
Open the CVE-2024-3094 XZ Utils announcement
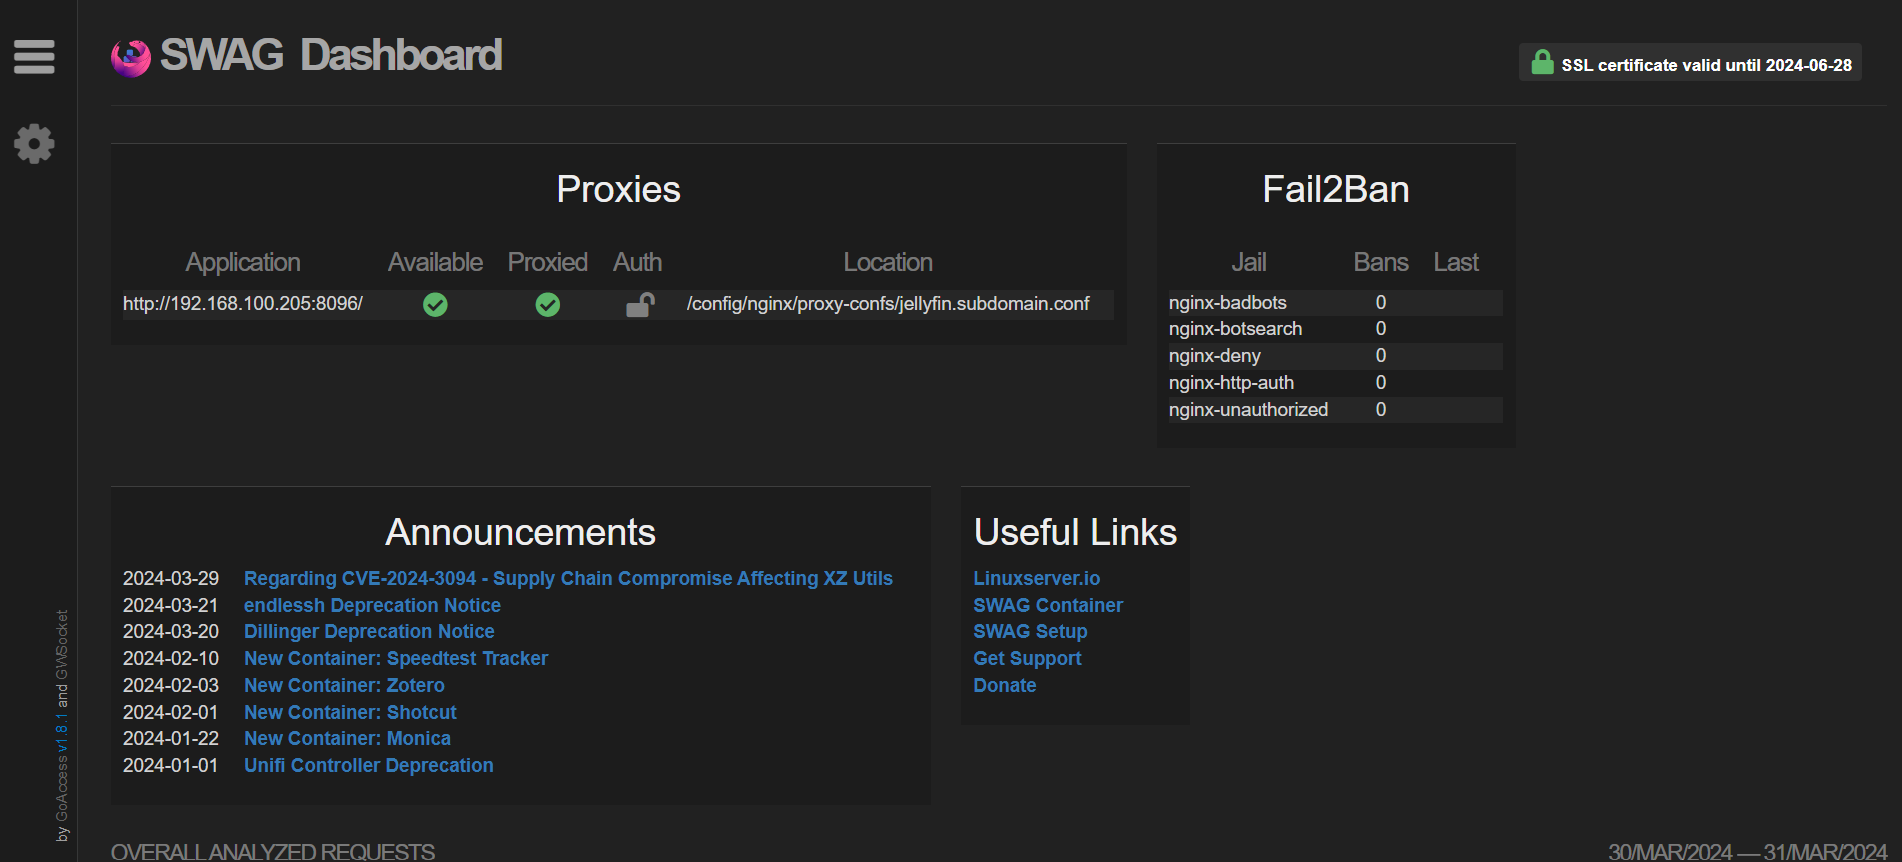[568, 579]
